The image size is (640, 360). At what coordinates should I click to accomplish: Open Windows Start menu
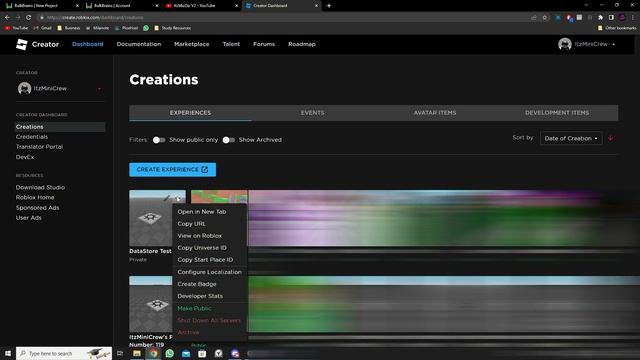pos(8,353)
